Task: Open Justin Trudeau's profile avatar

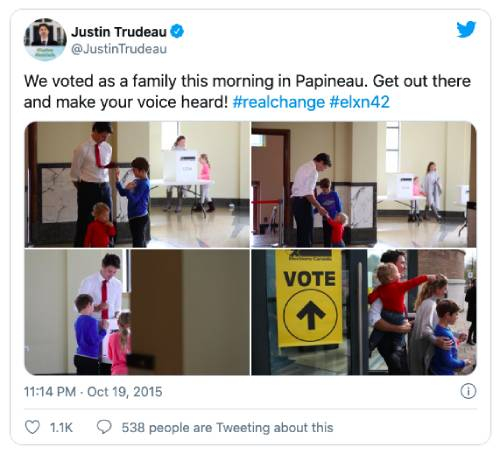Action: 45,39
